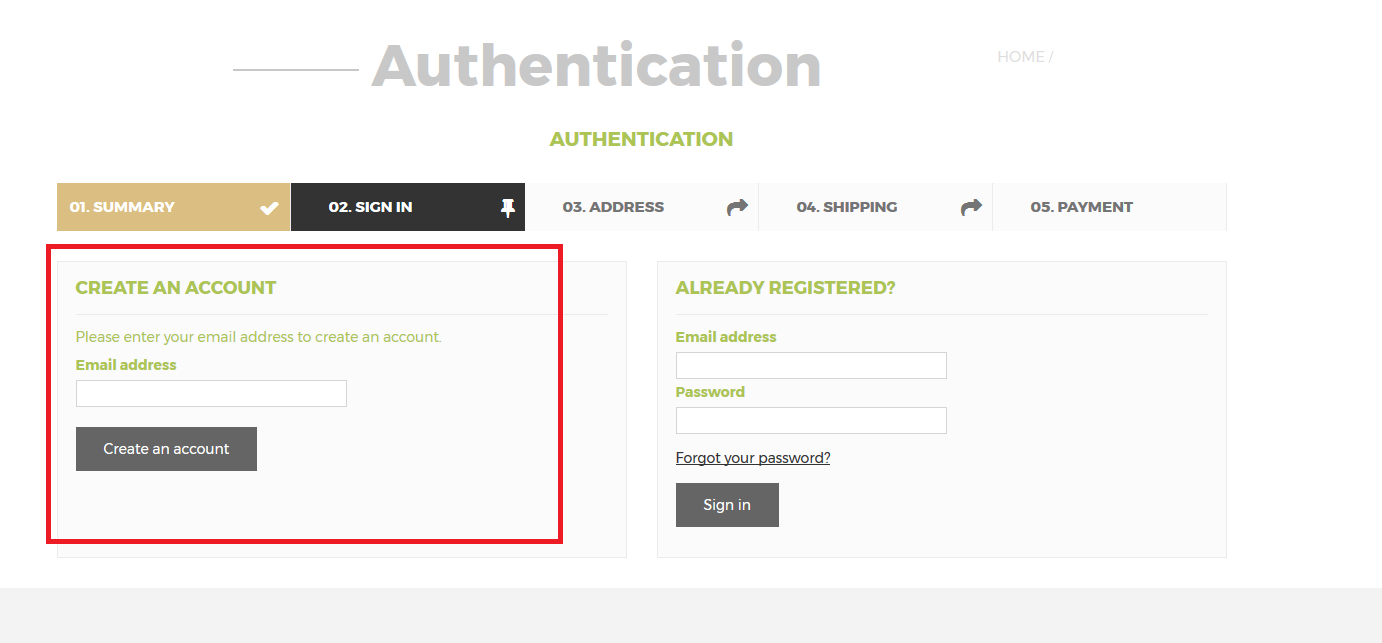Select the 02. Sign In step label
The height and width of the screenshot is (643, 1382).
[370, 207]
